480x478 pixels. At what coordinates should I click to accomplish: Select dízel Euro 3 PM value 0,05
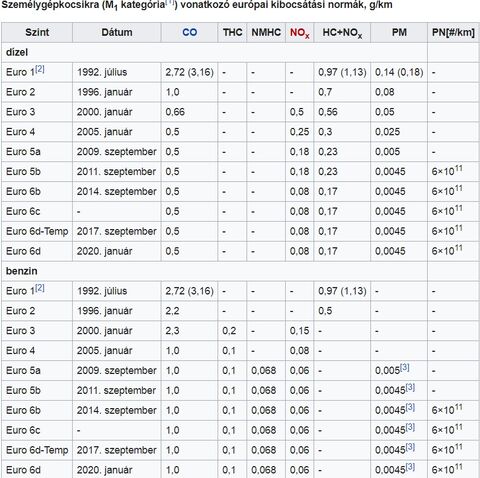385,112
